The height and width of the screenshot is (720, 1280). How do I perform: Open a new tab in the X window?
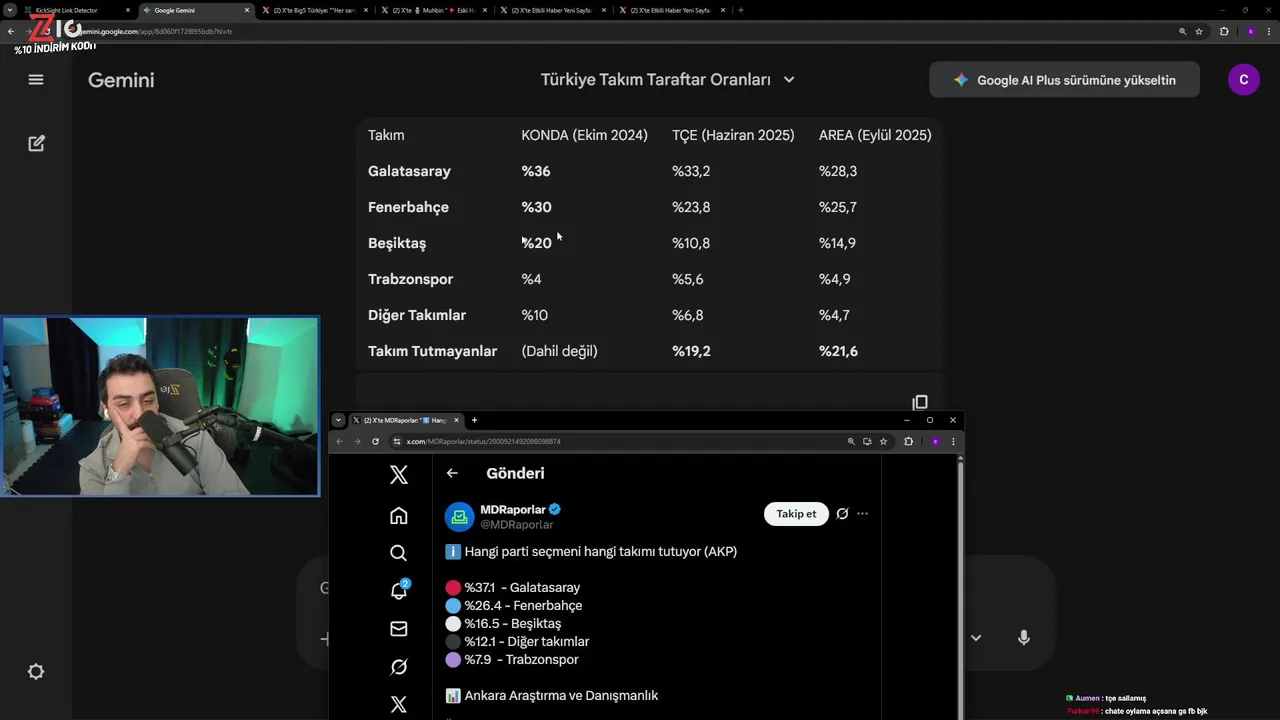click(474, 420)
